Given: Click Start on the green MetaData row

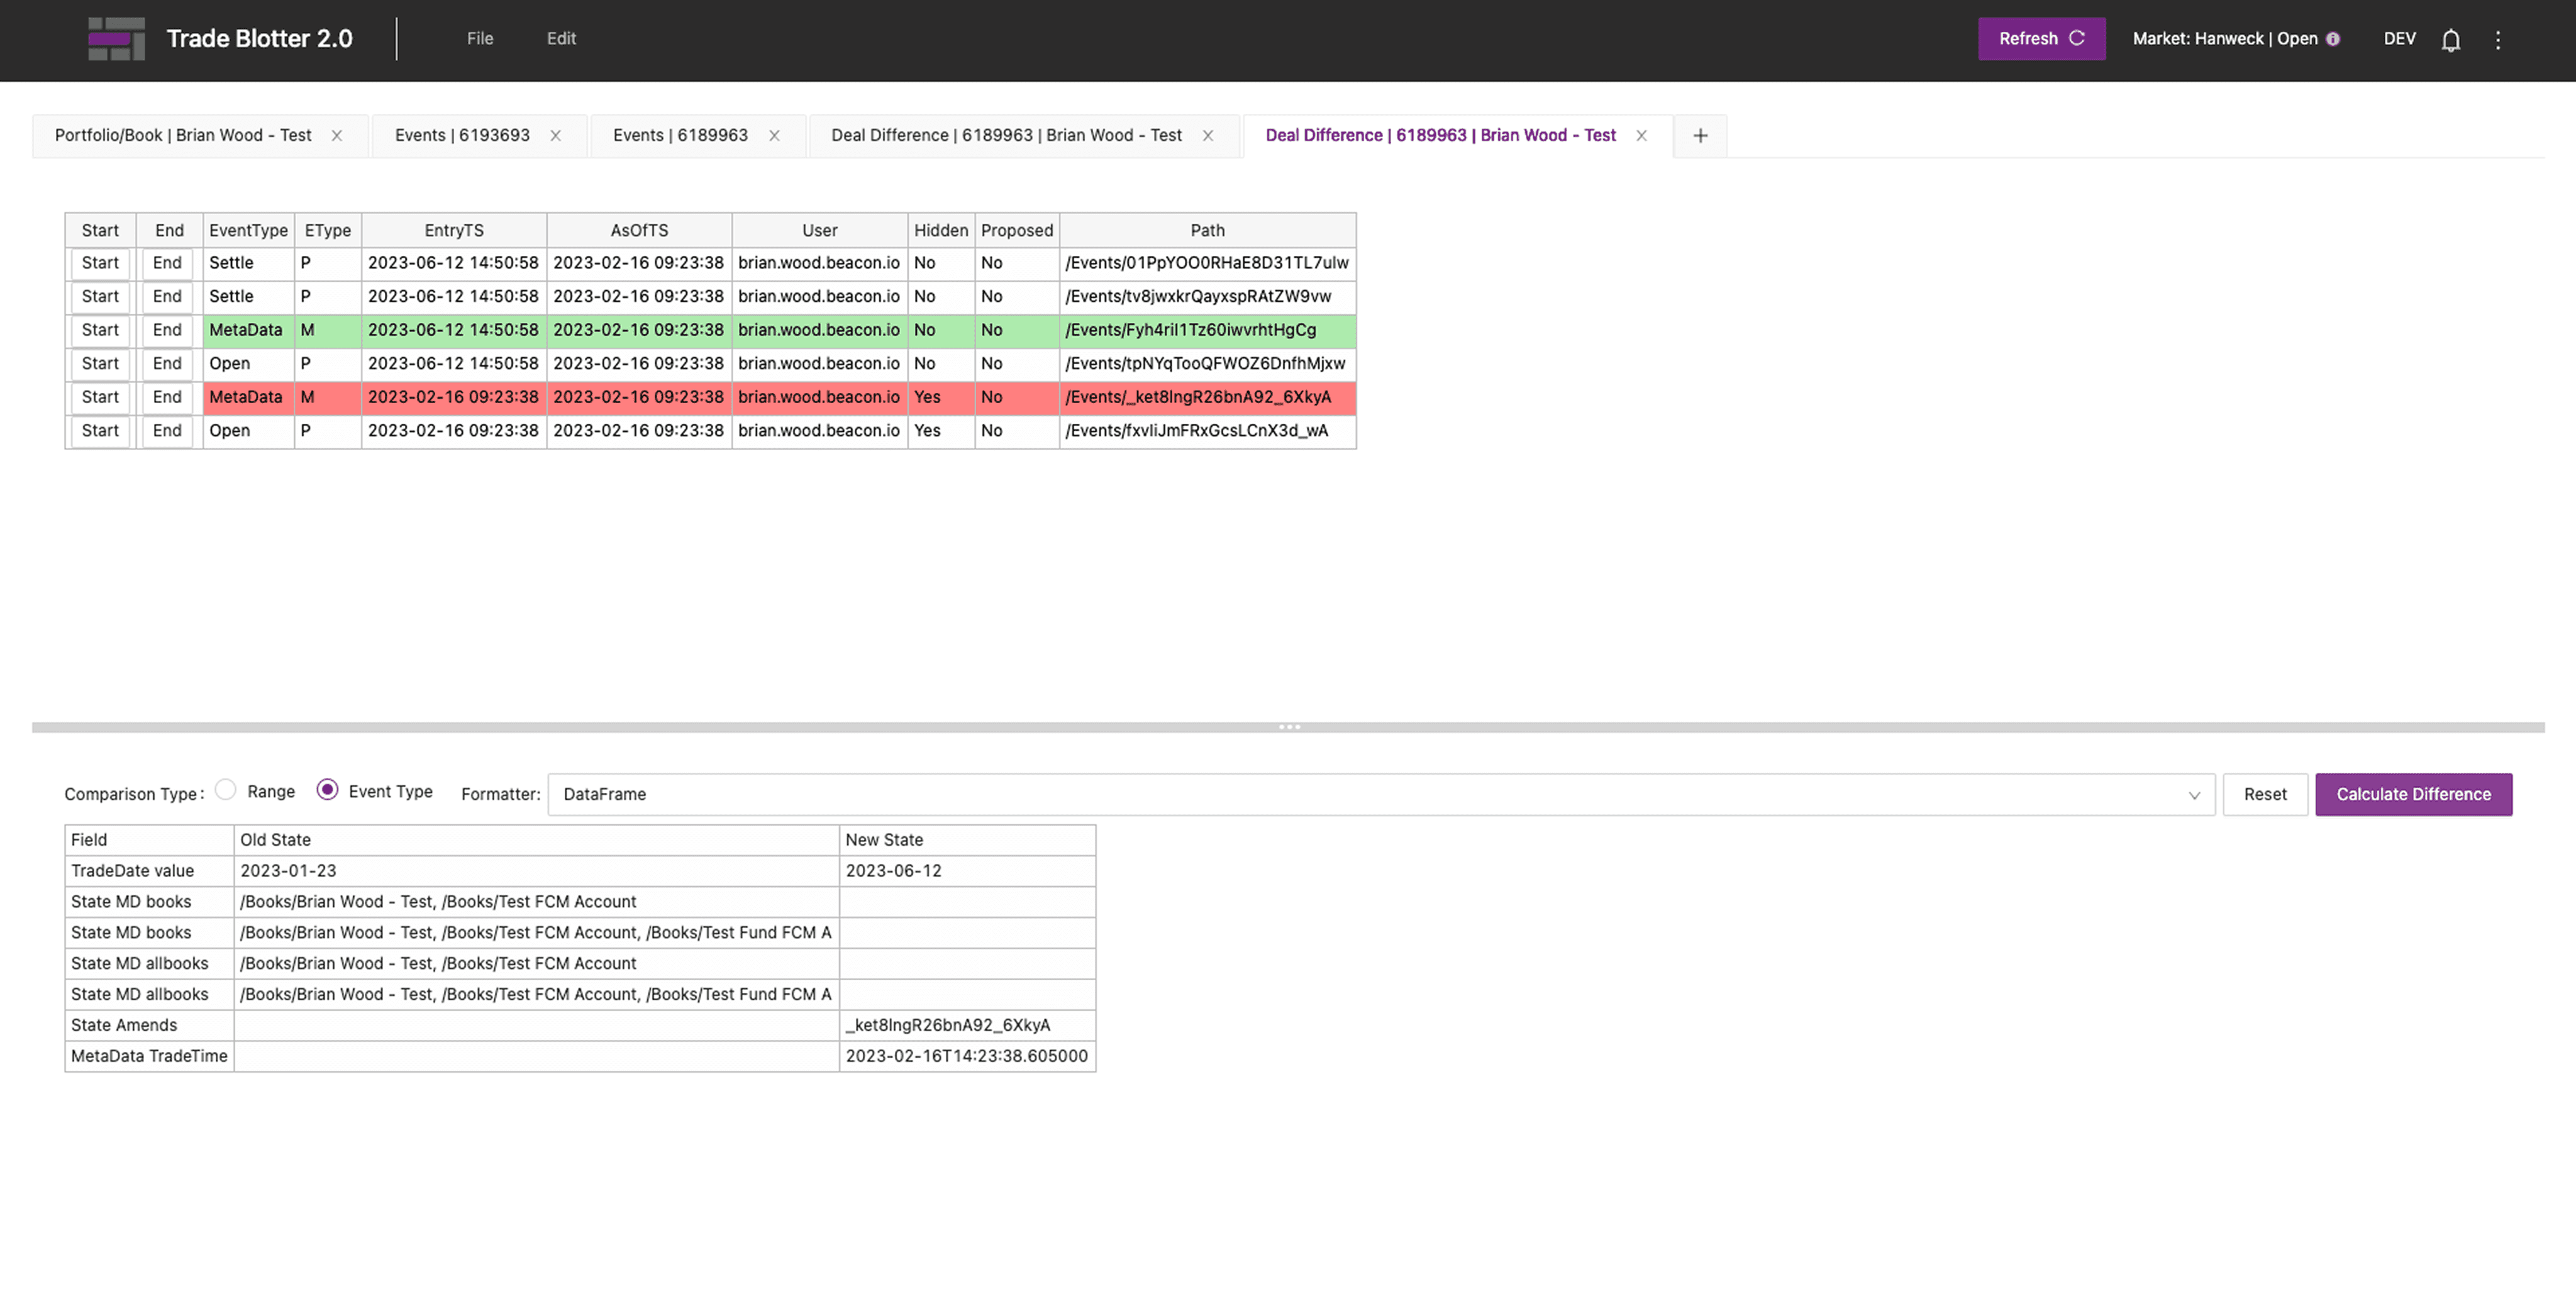Looking at the screenshot, I should [100, 330].
